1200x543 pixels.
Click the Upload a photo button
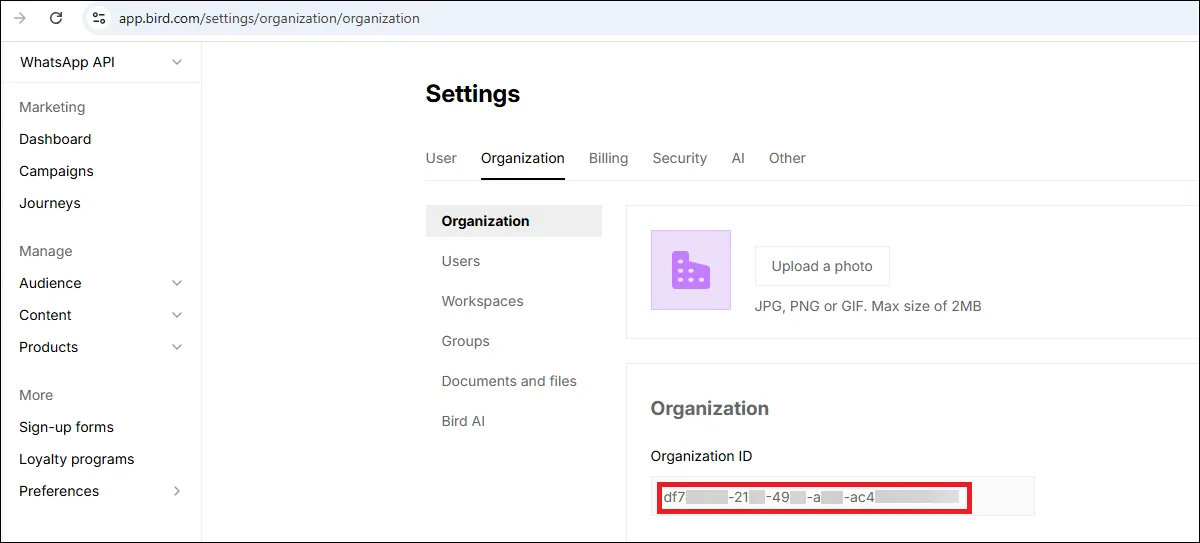point(822,266)
